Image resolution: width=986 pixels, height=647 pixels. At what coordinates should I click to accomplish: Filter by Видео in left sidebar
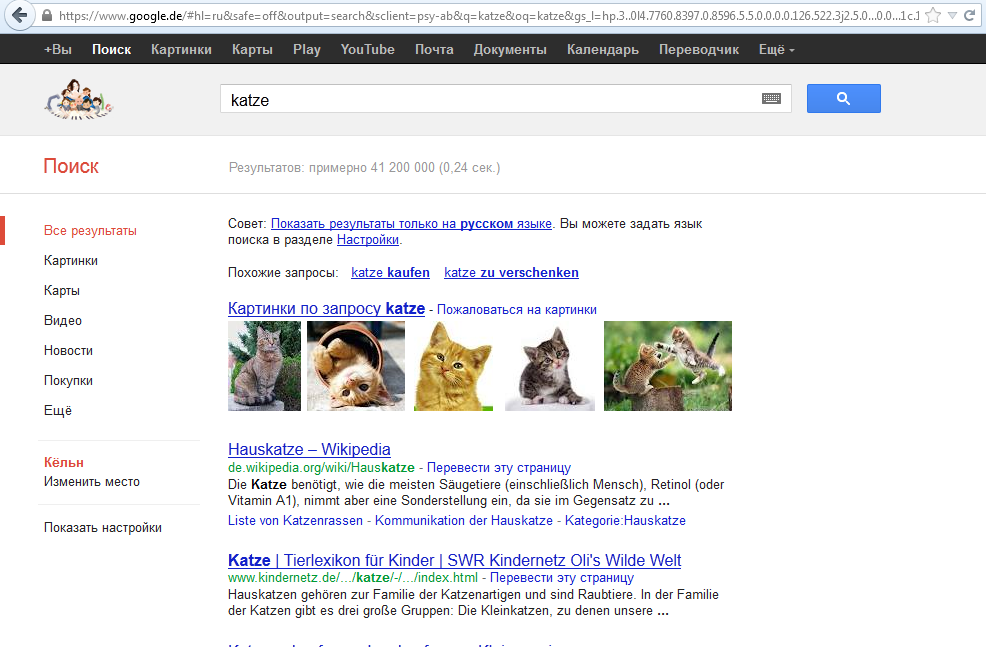coord(63,320)
